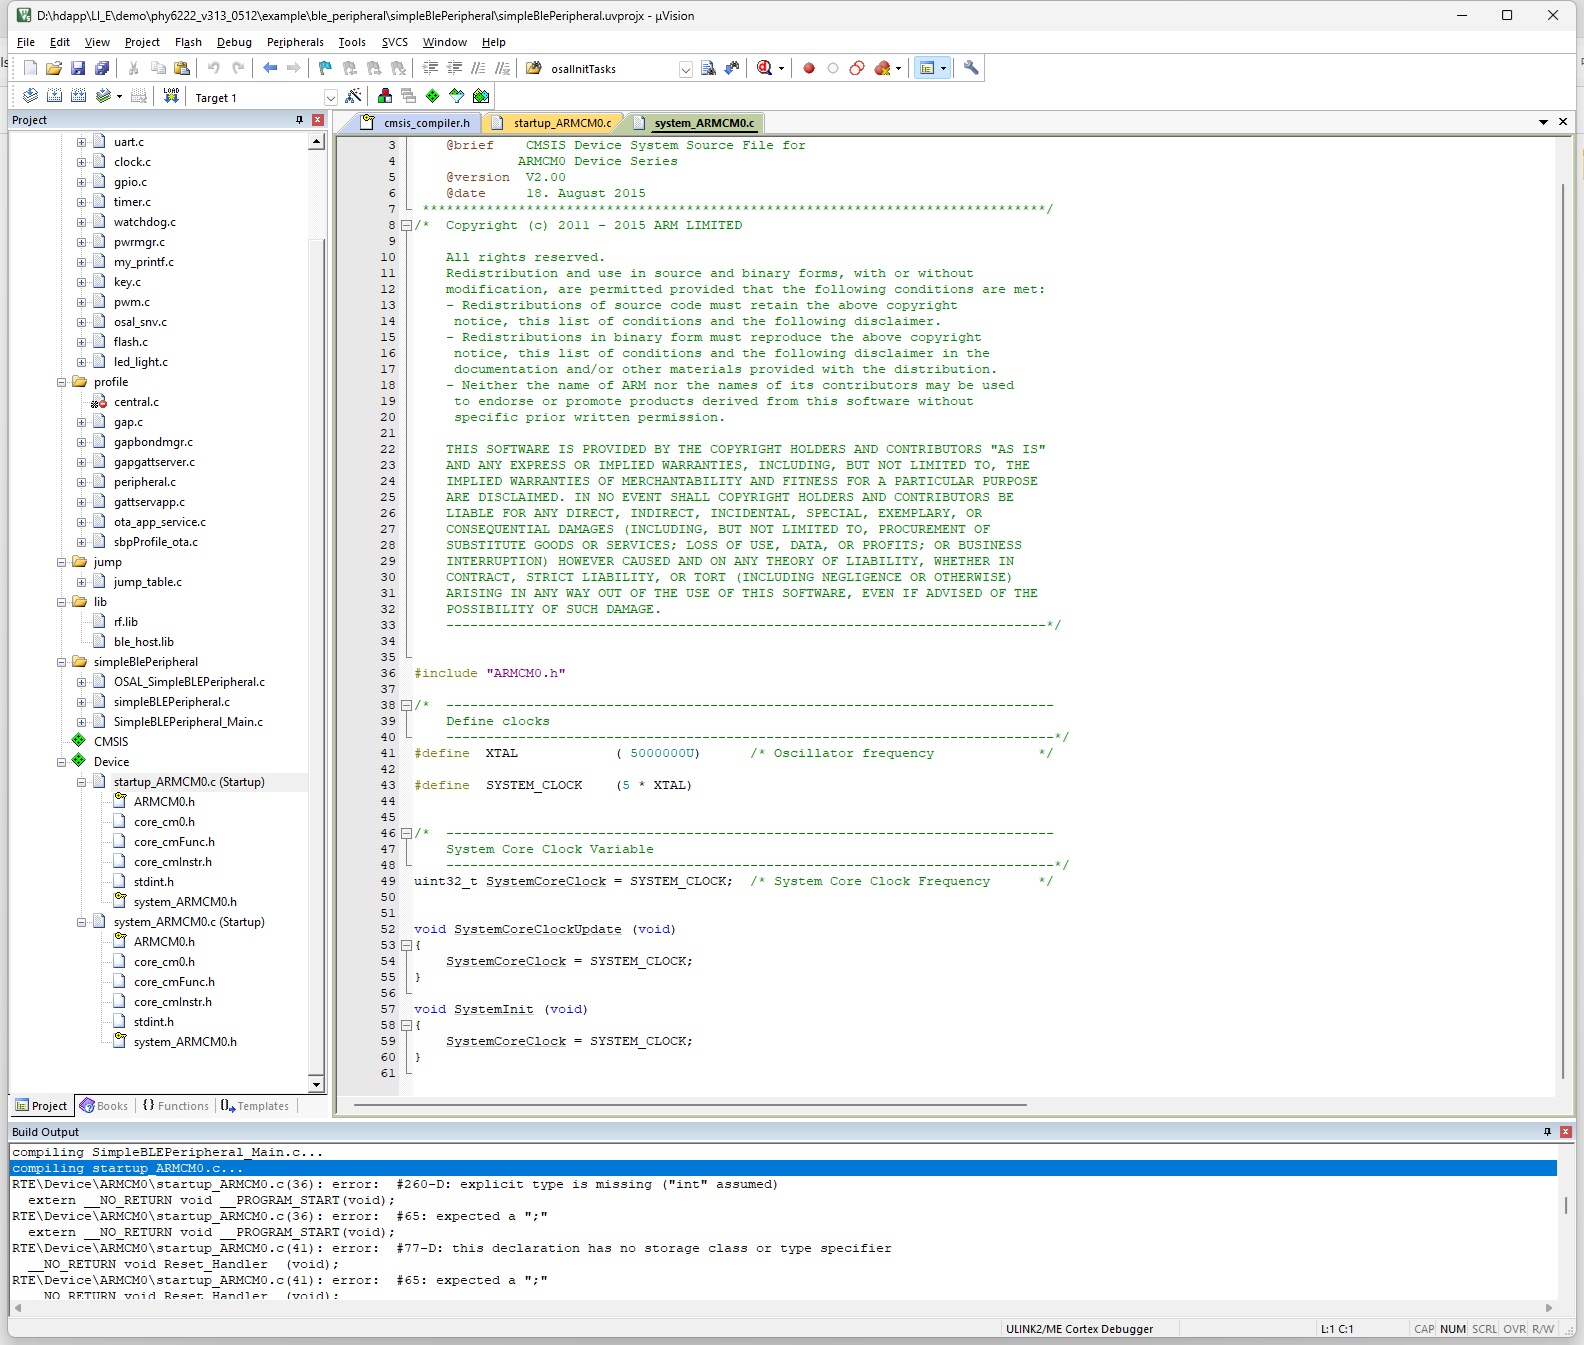Image resolution: width=1584 pixels, height=1345 pixels.
Task: Select central.c in the profile folder
Action: pos(136,402)
